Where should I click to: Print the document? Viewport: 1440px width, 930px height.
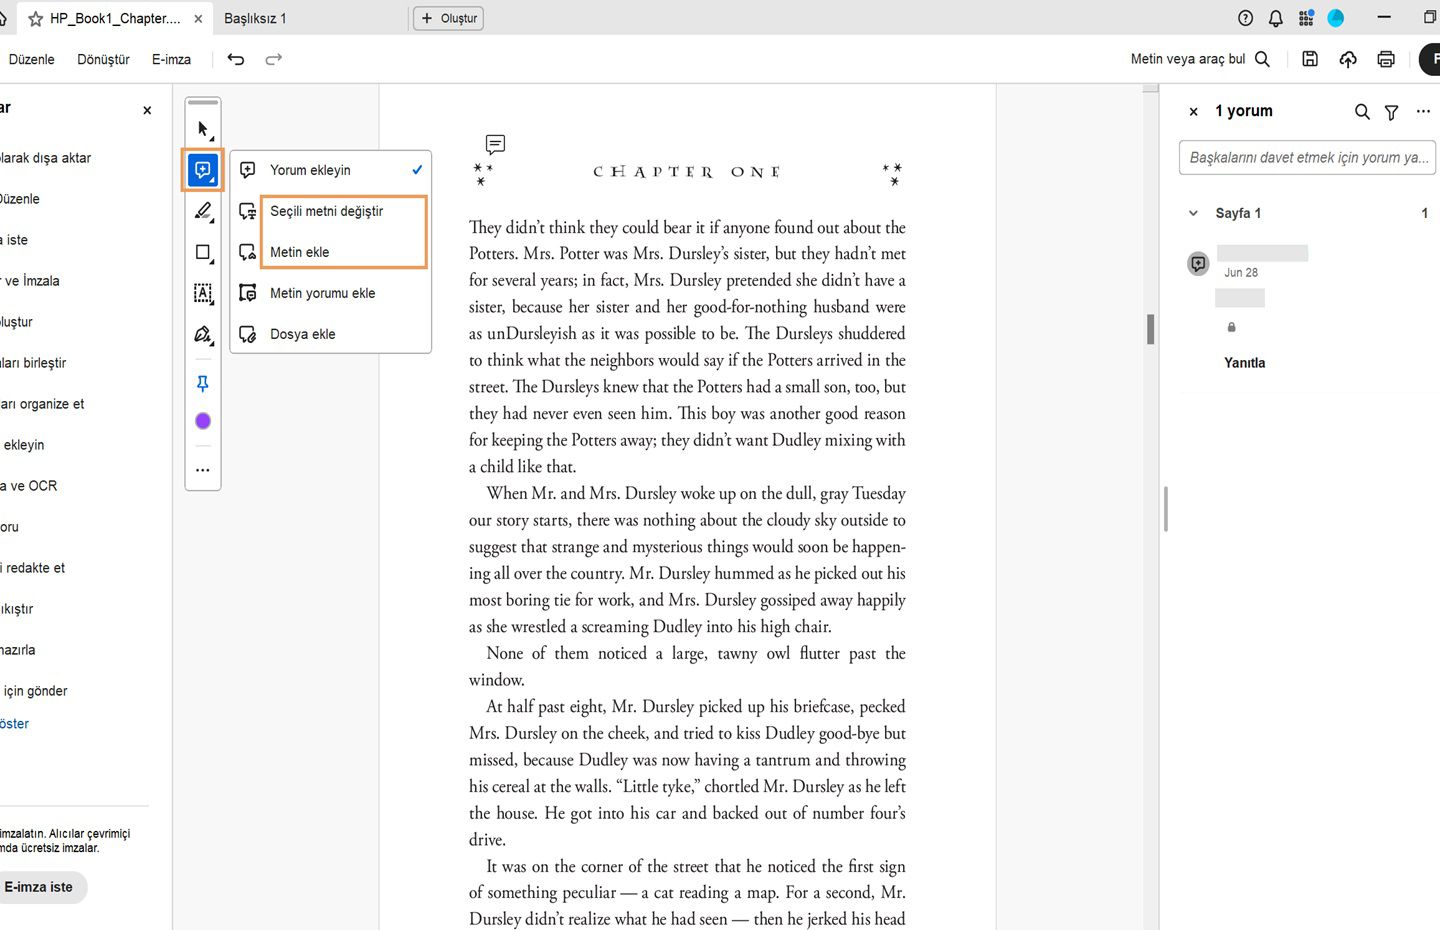point(1386,59)
